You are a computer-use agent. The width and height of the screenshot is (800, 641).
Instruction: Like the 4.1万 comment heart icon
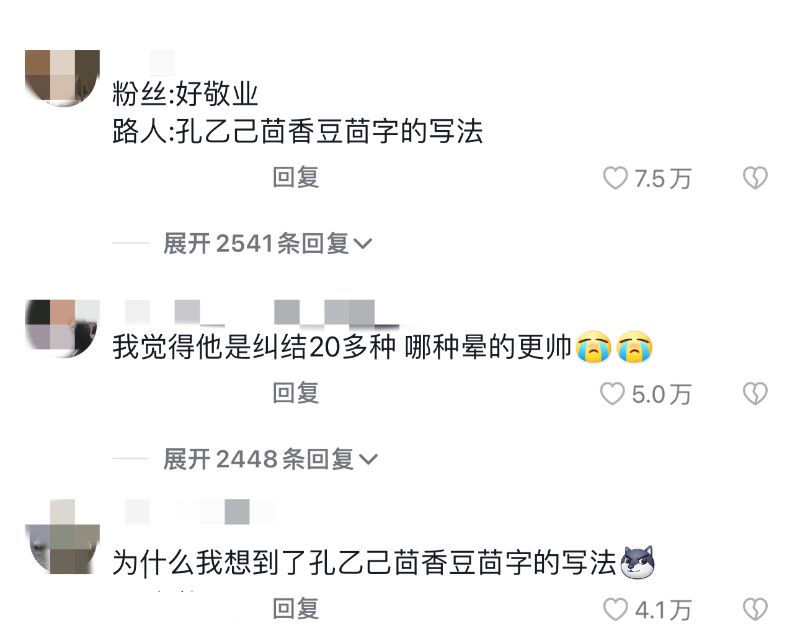point(615,609)
